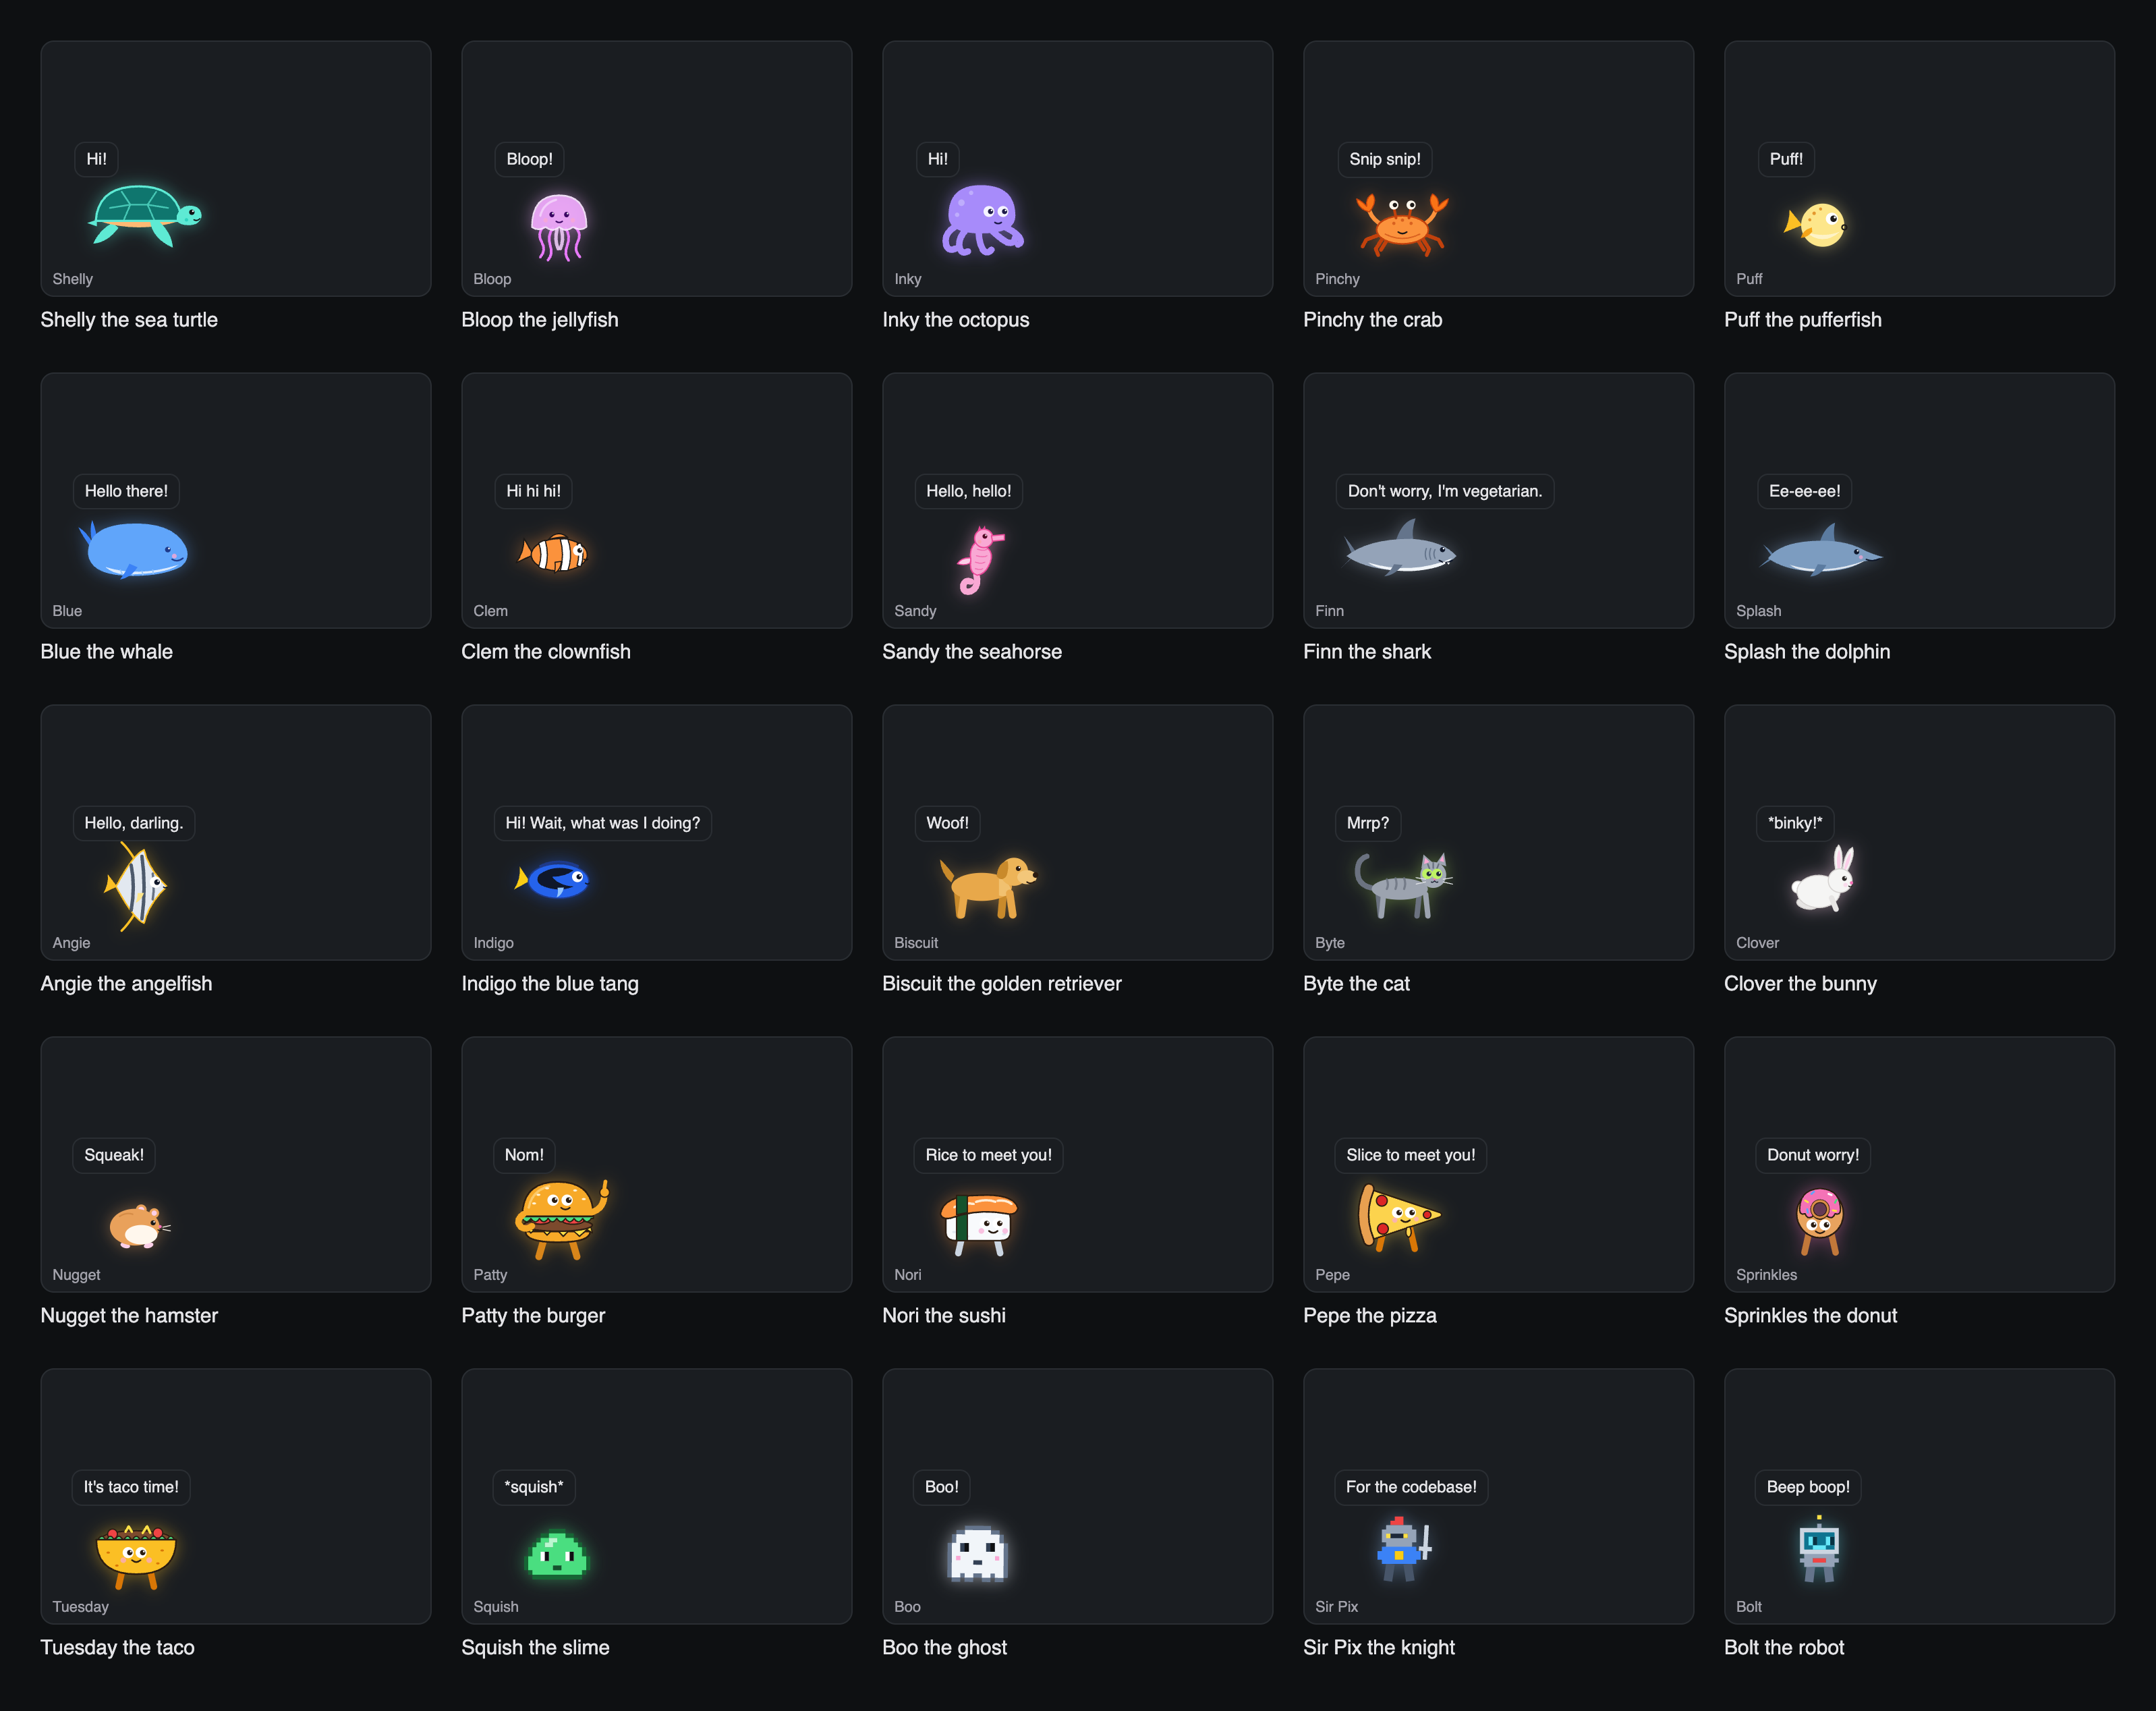The width and height of the screenshot is (2156, 1711).
Task: Click the 'Patty the burger' caption
Action: click(x=533, y=1316)
